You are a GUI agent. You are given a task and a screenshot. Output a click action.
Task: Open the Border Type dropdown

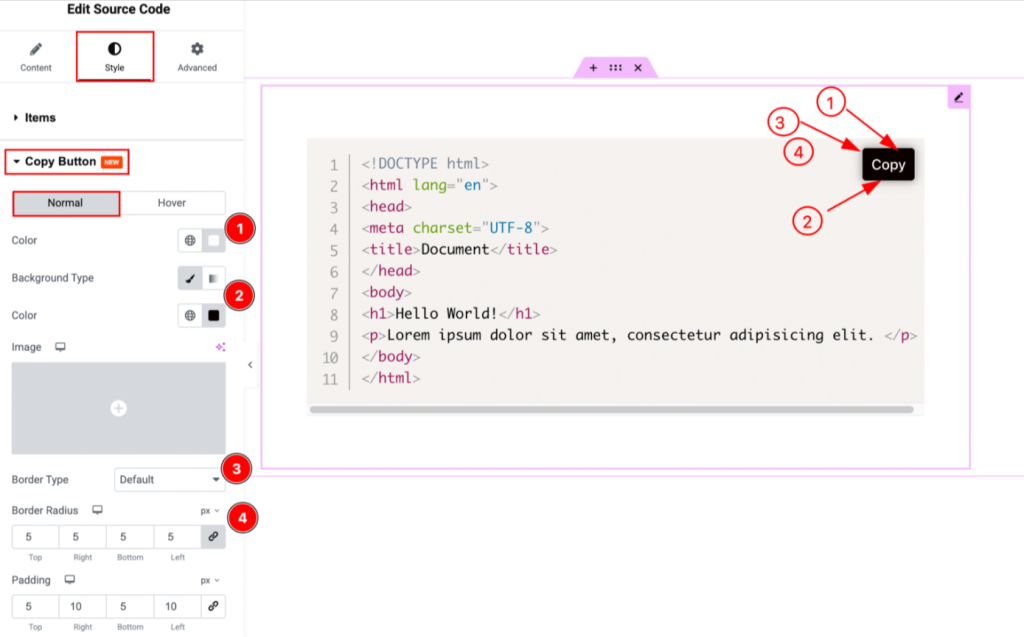(x=170, y=479)
